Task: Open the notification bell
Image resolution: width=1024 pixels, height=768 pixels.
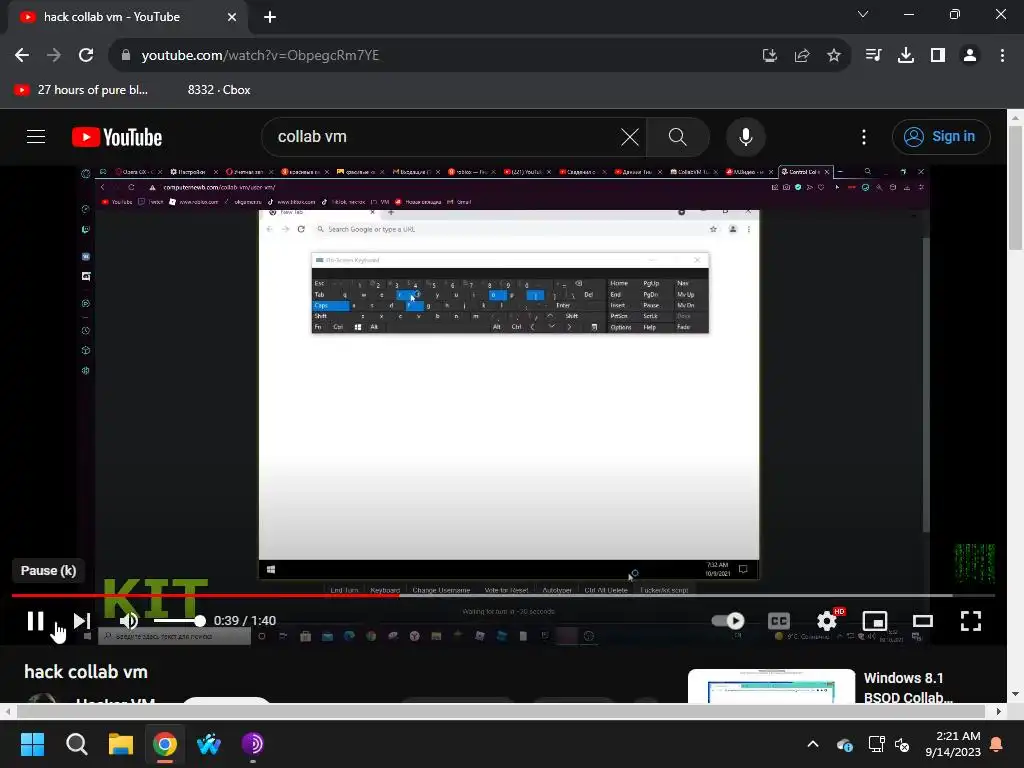Action: [997, 744]
